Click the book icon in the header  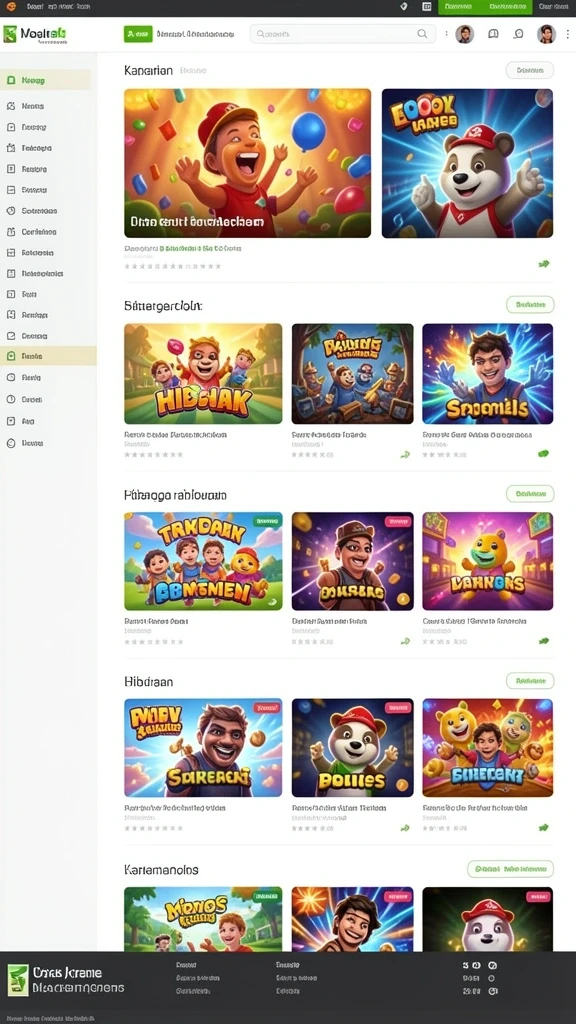[493, 34]
